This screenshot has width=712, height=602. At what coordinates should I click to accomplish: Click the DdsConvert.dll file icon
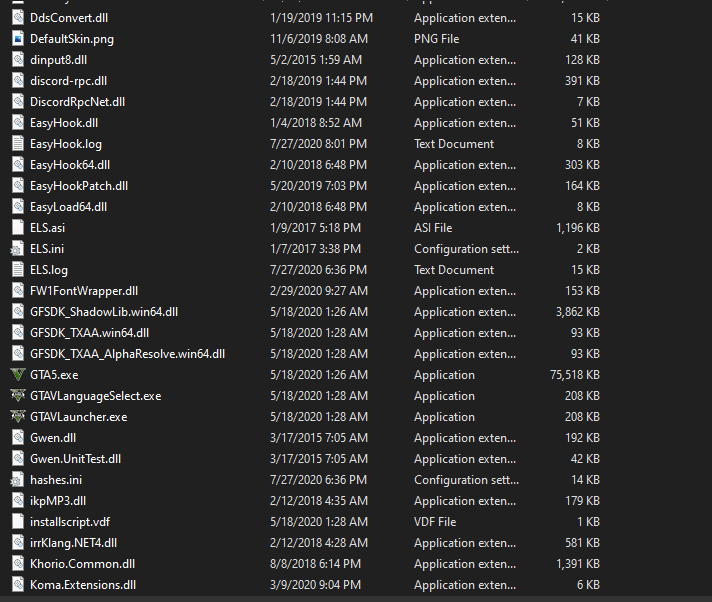pyautogui.click(x=18, y=18)
